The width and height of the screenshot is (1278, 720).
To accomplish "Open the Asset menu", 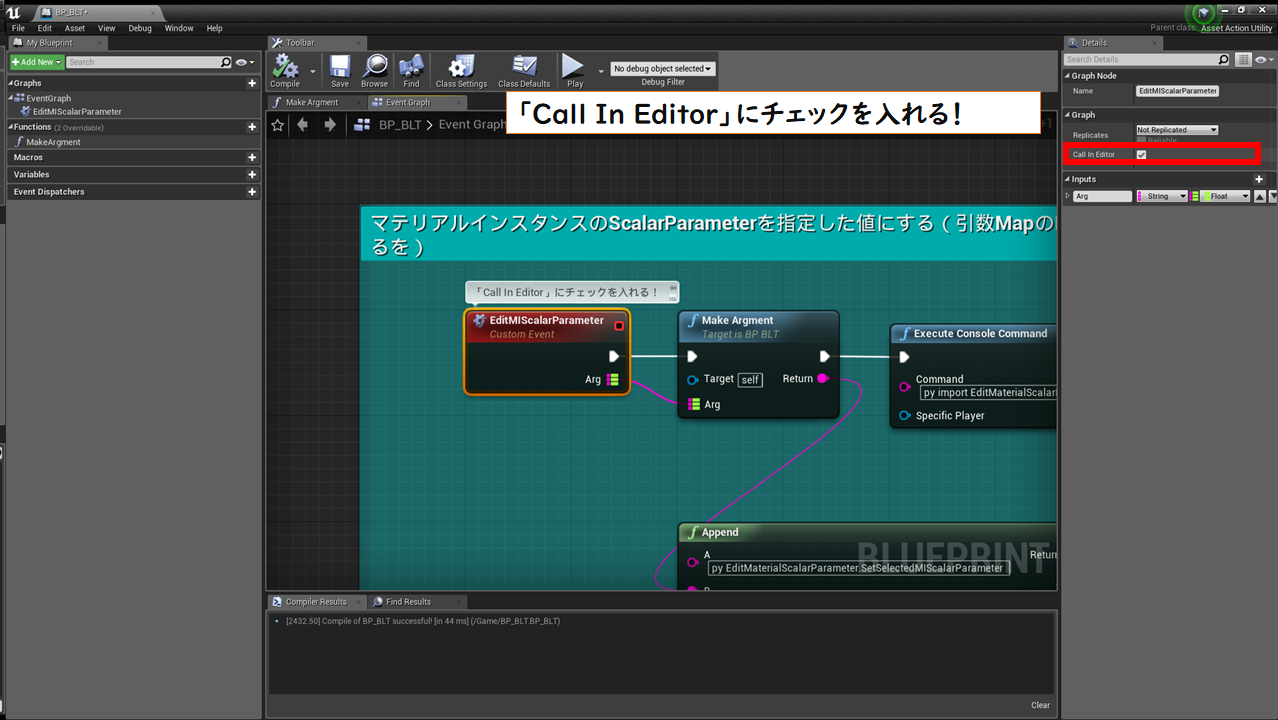I will [75, 28].
